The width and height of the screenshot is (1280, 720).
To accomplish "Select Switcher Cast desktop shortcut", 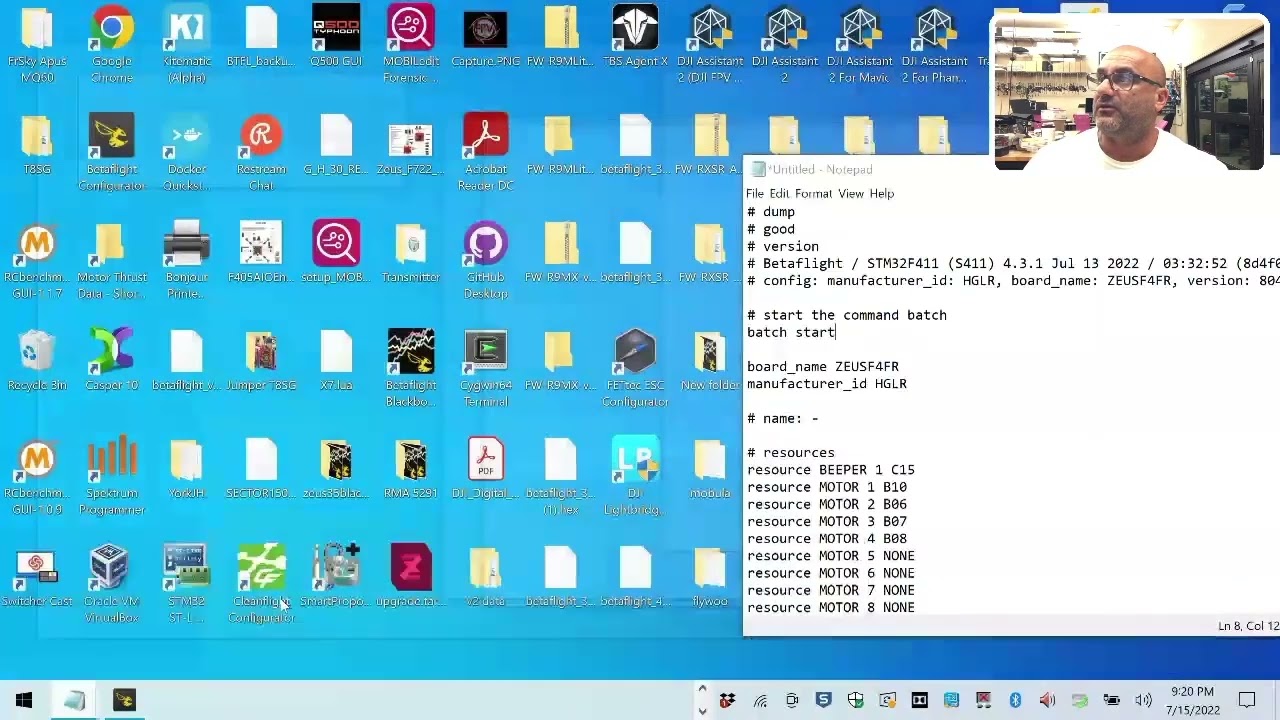I will pyautogui.click(x=37, y=576).
